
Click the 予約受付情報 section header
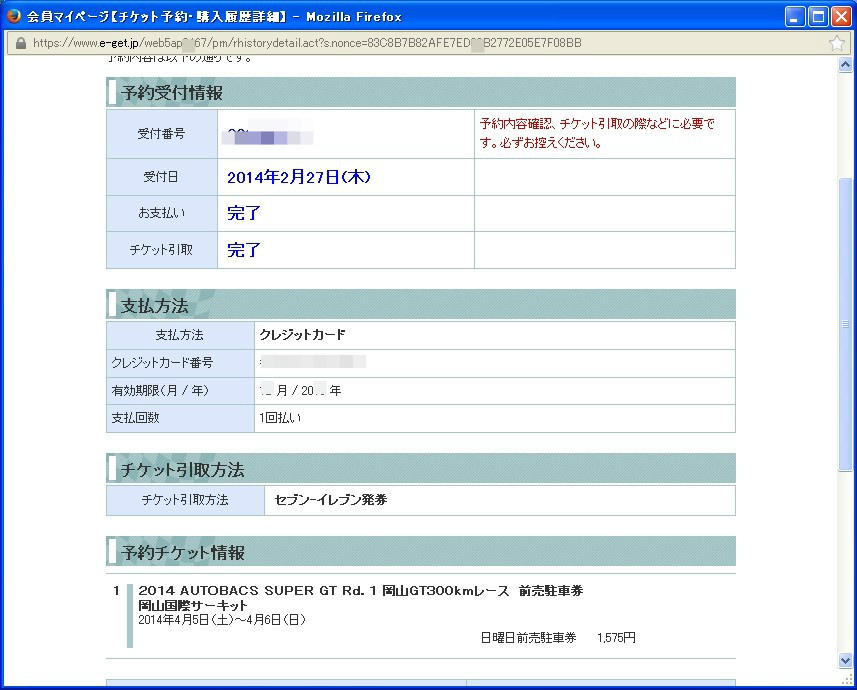[421, 92]
